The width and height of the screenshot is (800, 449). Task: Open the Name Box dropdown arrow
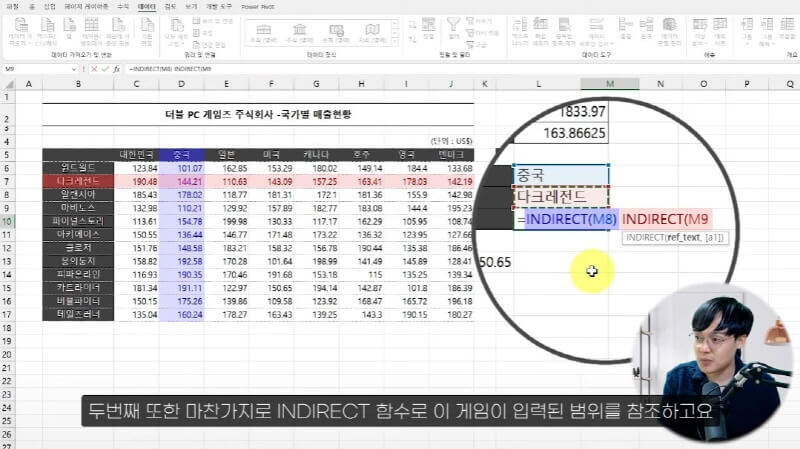coord(73,69)
